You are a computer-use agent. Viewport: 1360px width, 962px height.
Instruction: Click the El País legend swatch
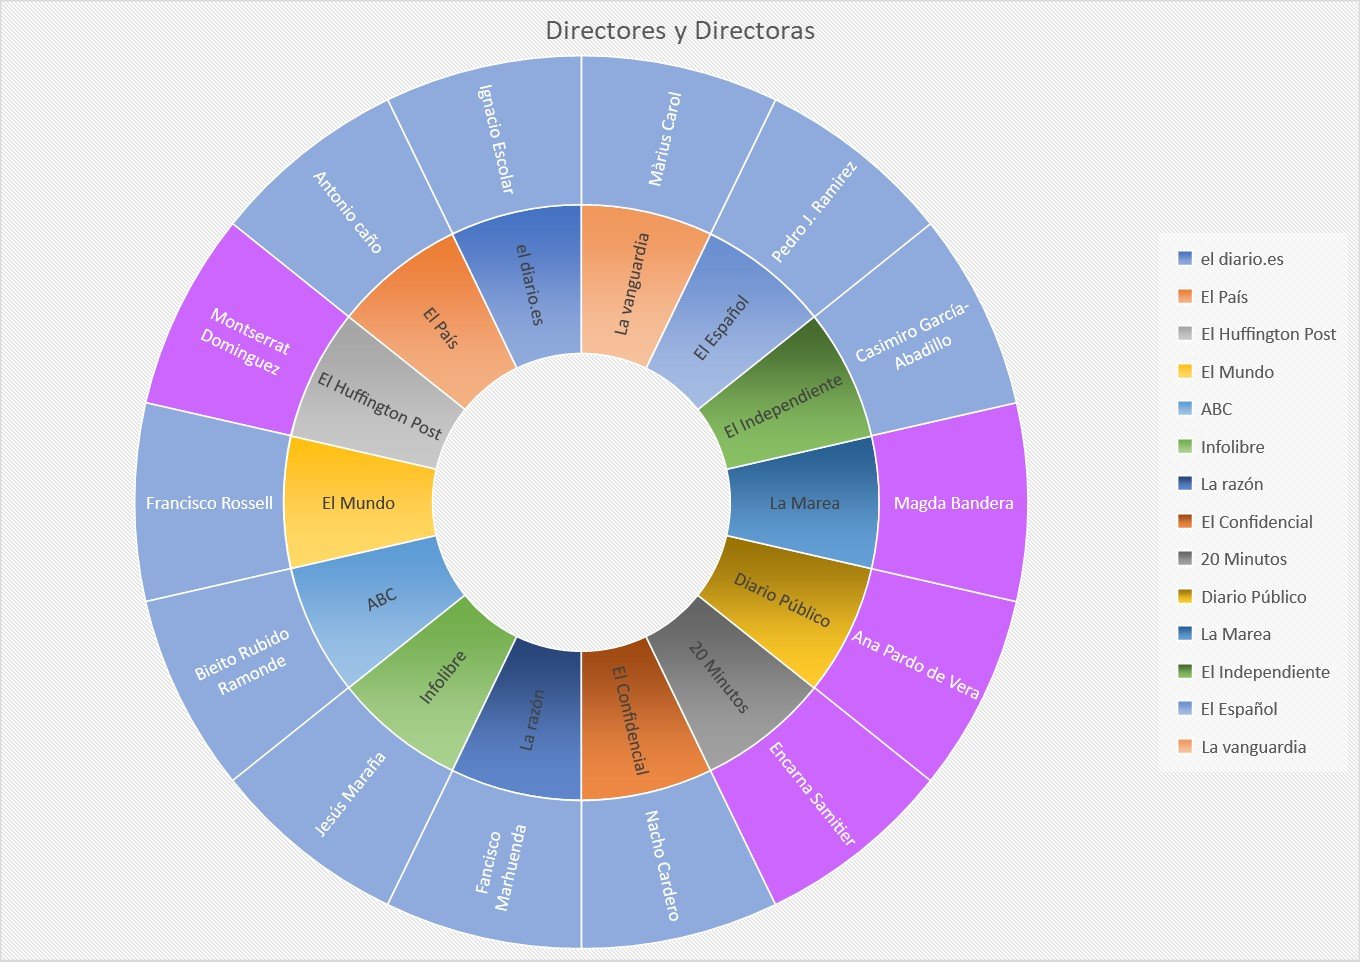(1185, 296)
